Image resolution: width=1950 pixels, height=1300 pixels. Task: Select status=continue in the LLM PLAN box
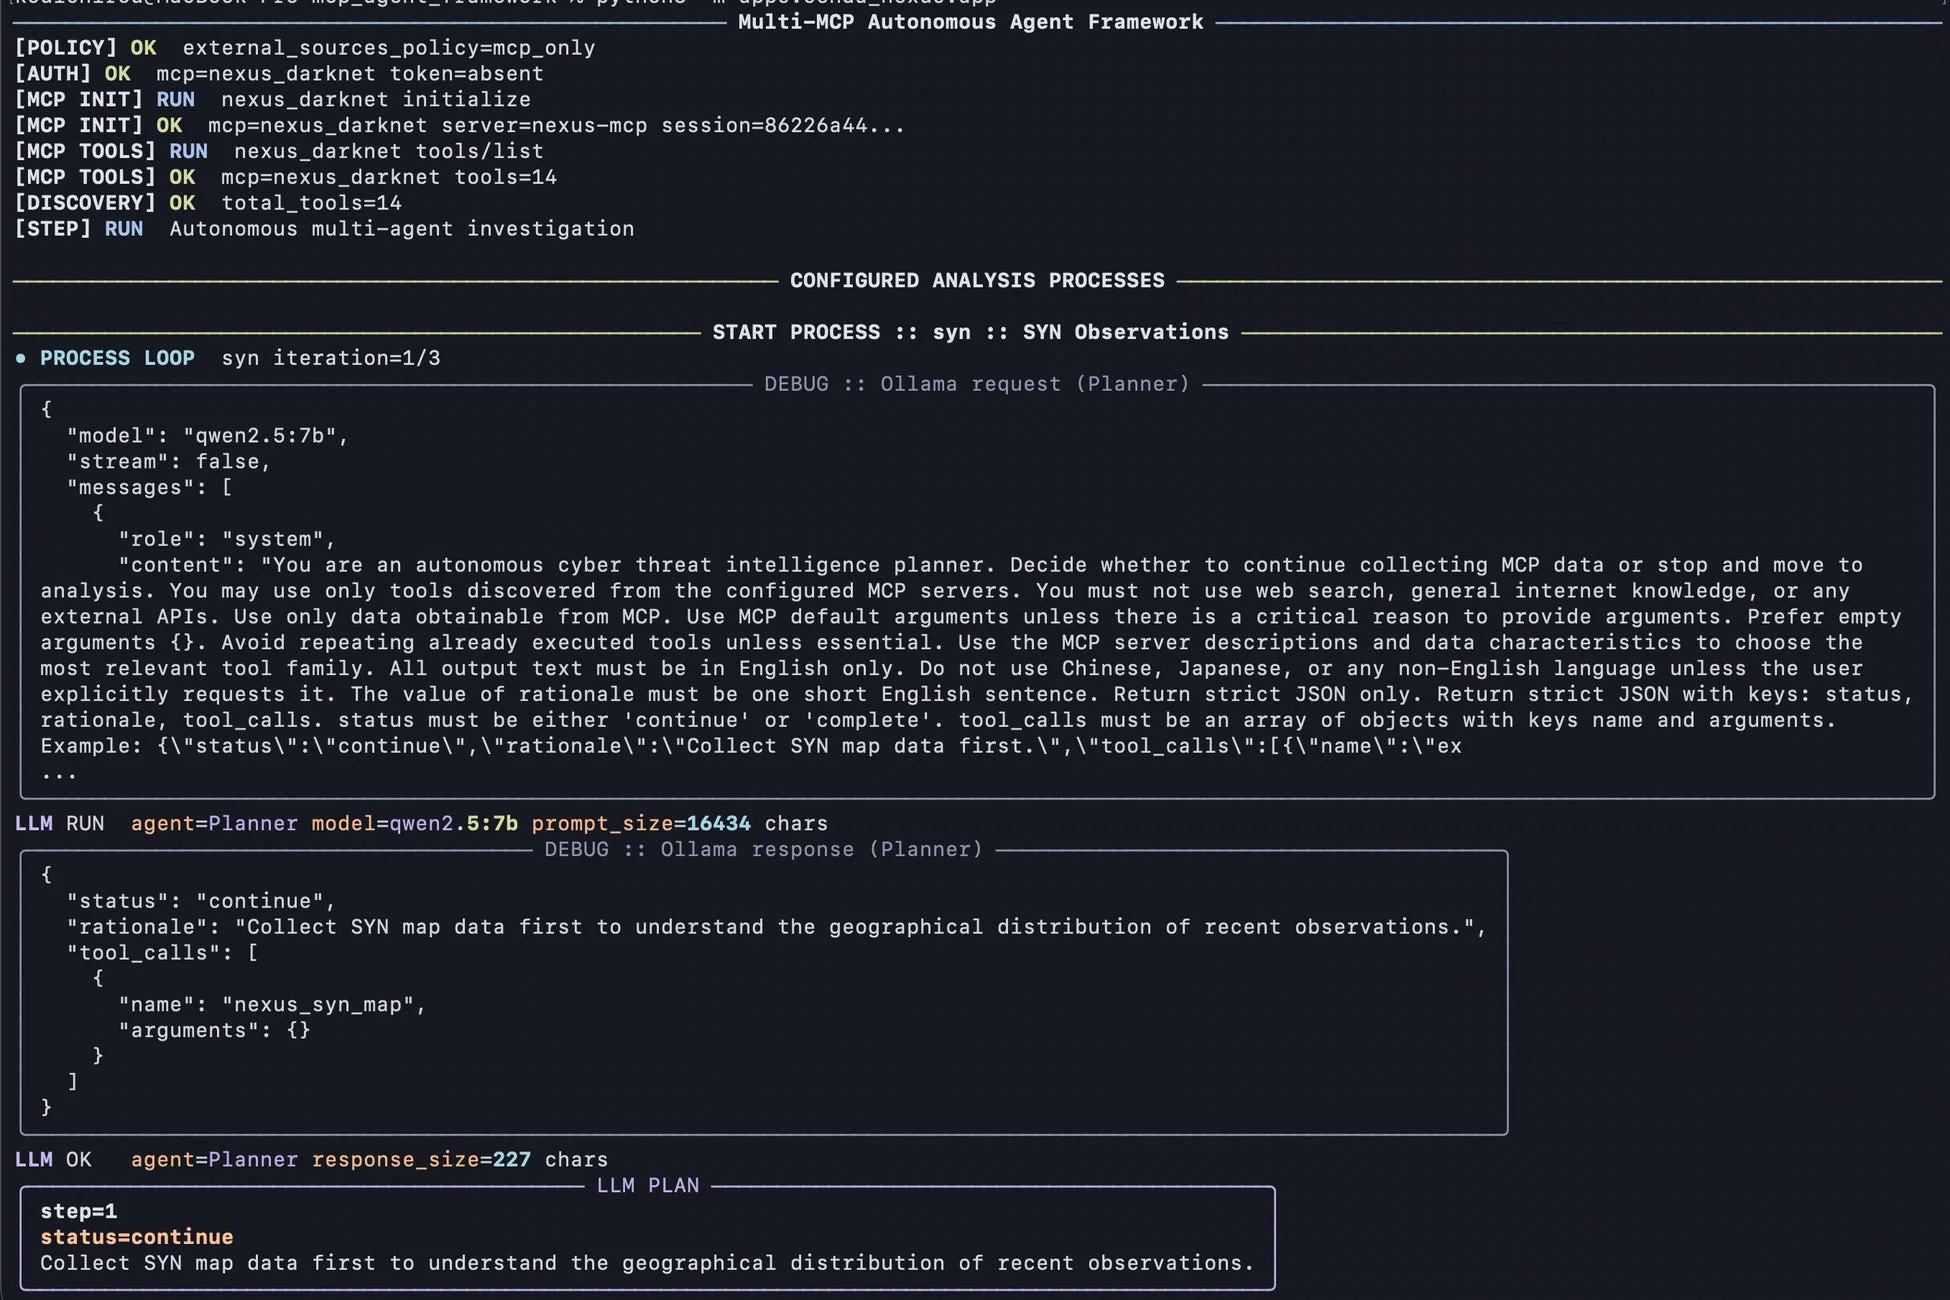click(x=136, y=1237)
